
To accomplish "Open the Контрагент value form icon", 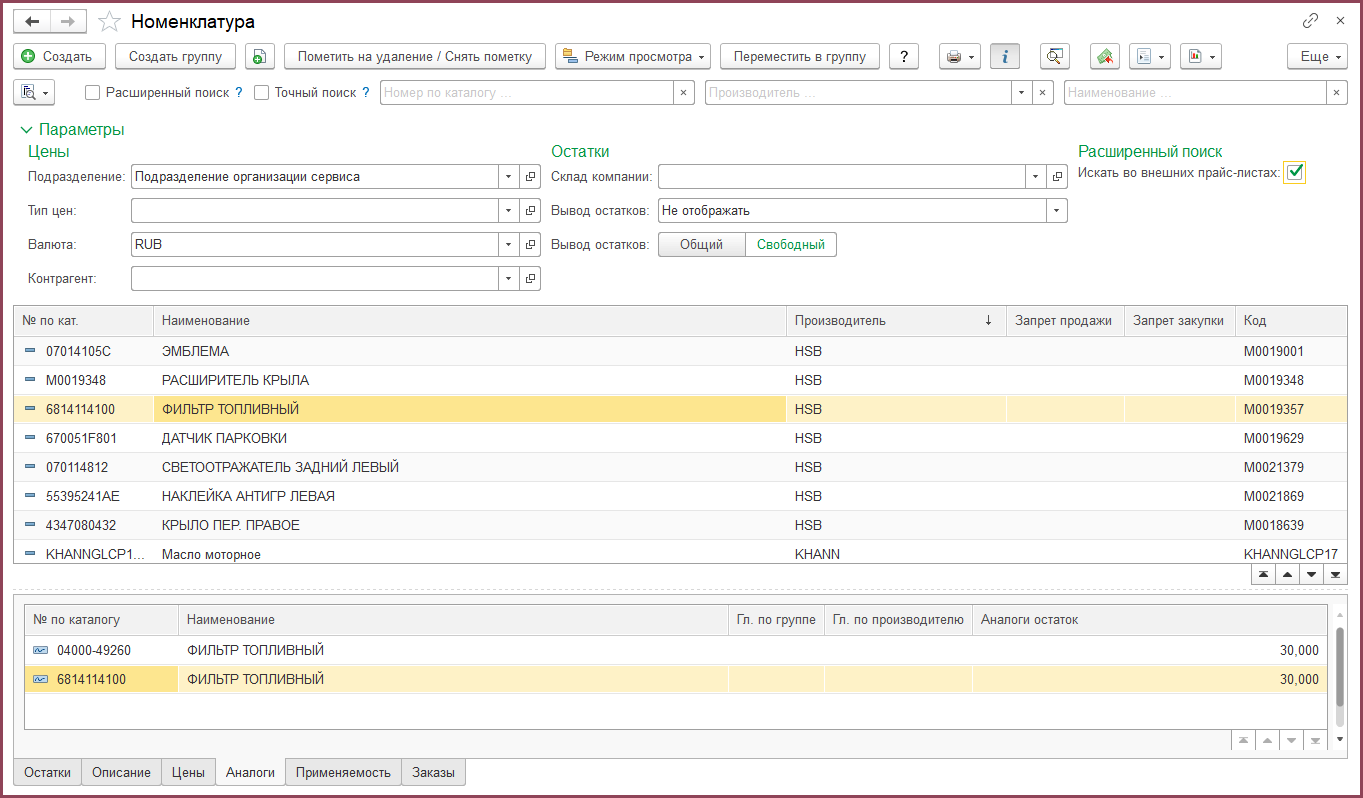I will (531, 279).
